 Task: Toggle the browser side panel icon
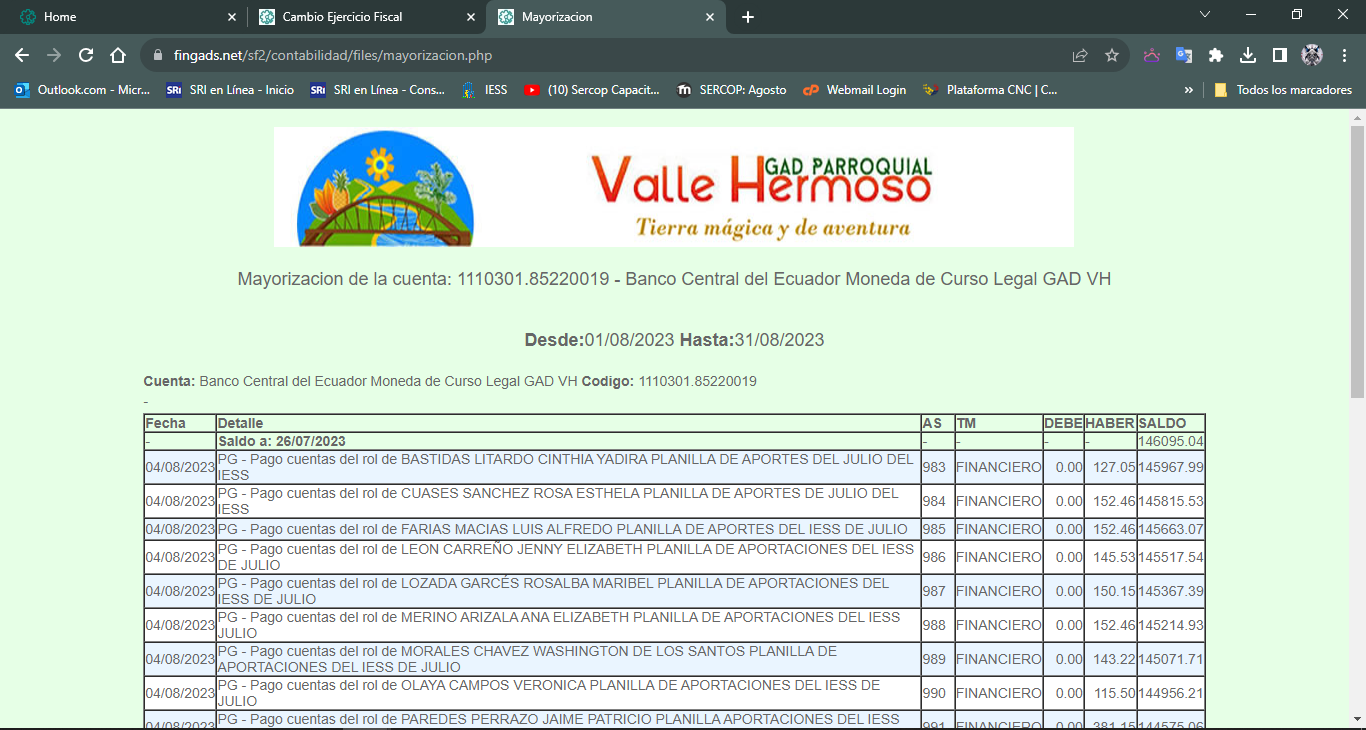[1280, 56]
